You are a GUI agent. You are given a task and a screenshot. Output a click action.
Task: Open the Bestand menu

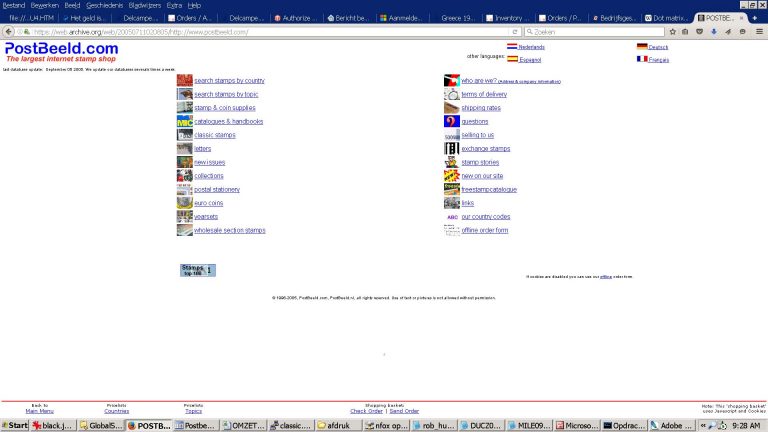click(x=14, y=5)
